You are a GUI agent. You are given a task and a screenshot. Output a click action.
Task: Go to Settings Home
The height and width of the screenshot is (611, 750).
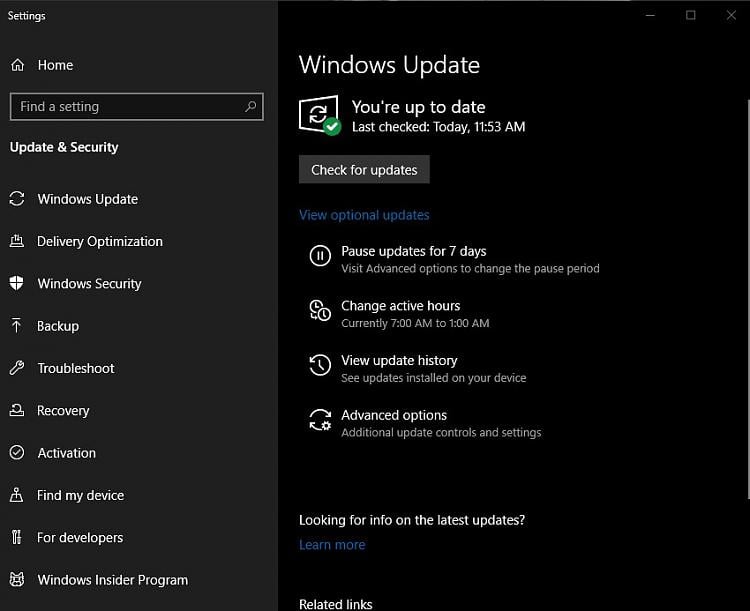[55, 65]
